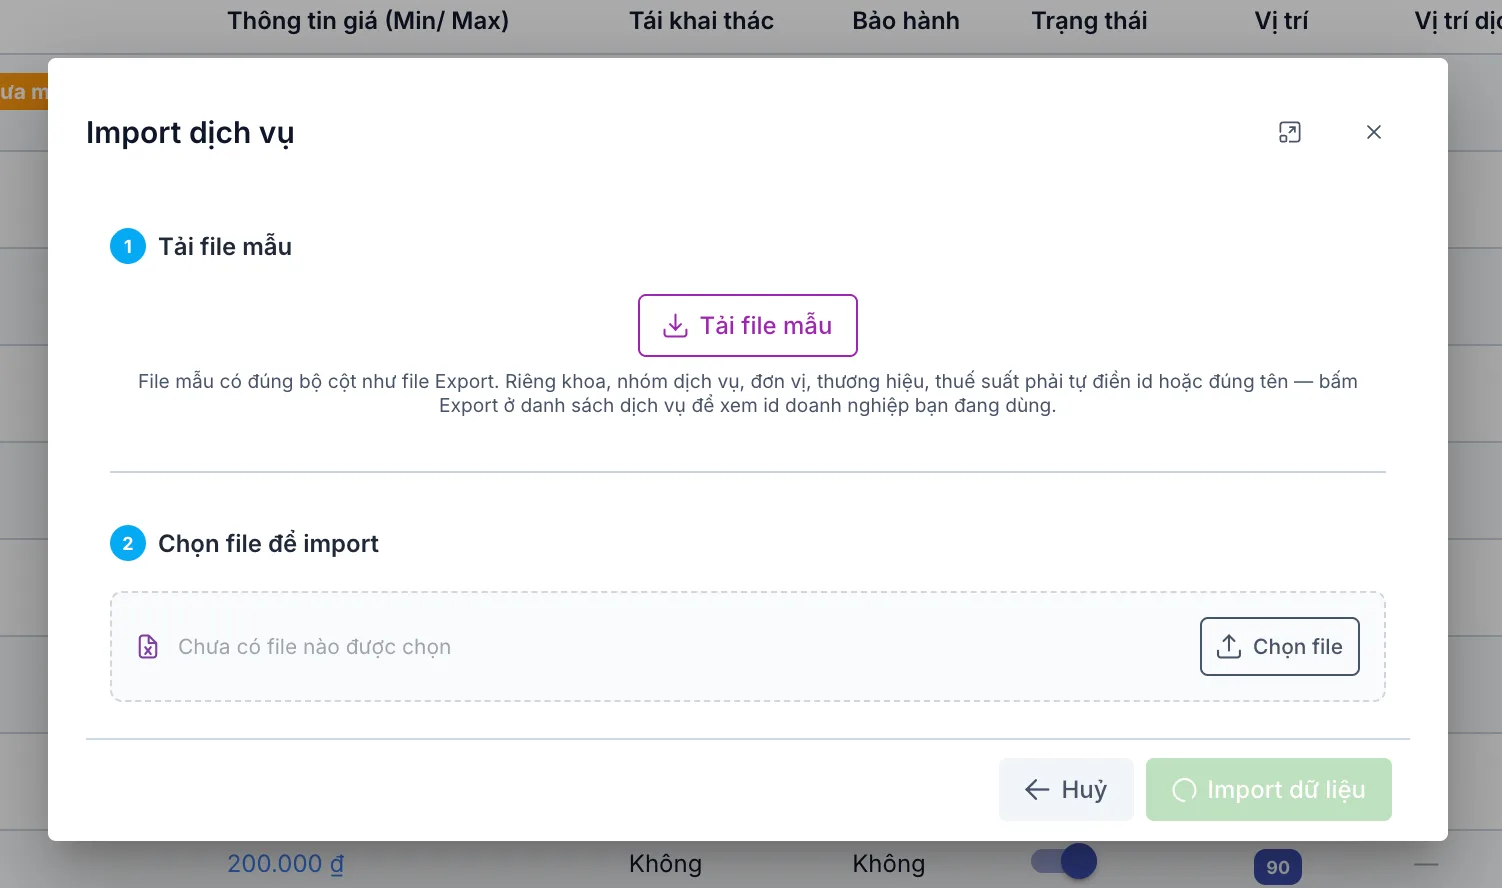Expand the Import dịch vụ dialog to fullscreen
The width and height of the screenshot is (1502, 888).
coord(1290,132)
